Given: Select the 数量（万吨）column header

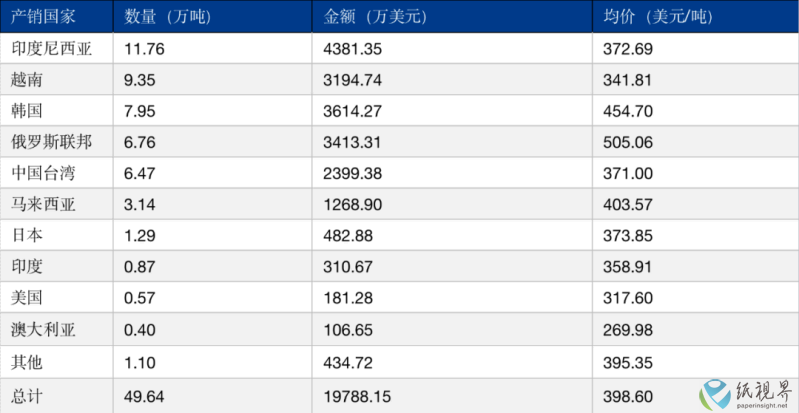Looking at the screenshot, I should (x=212, y=16).
